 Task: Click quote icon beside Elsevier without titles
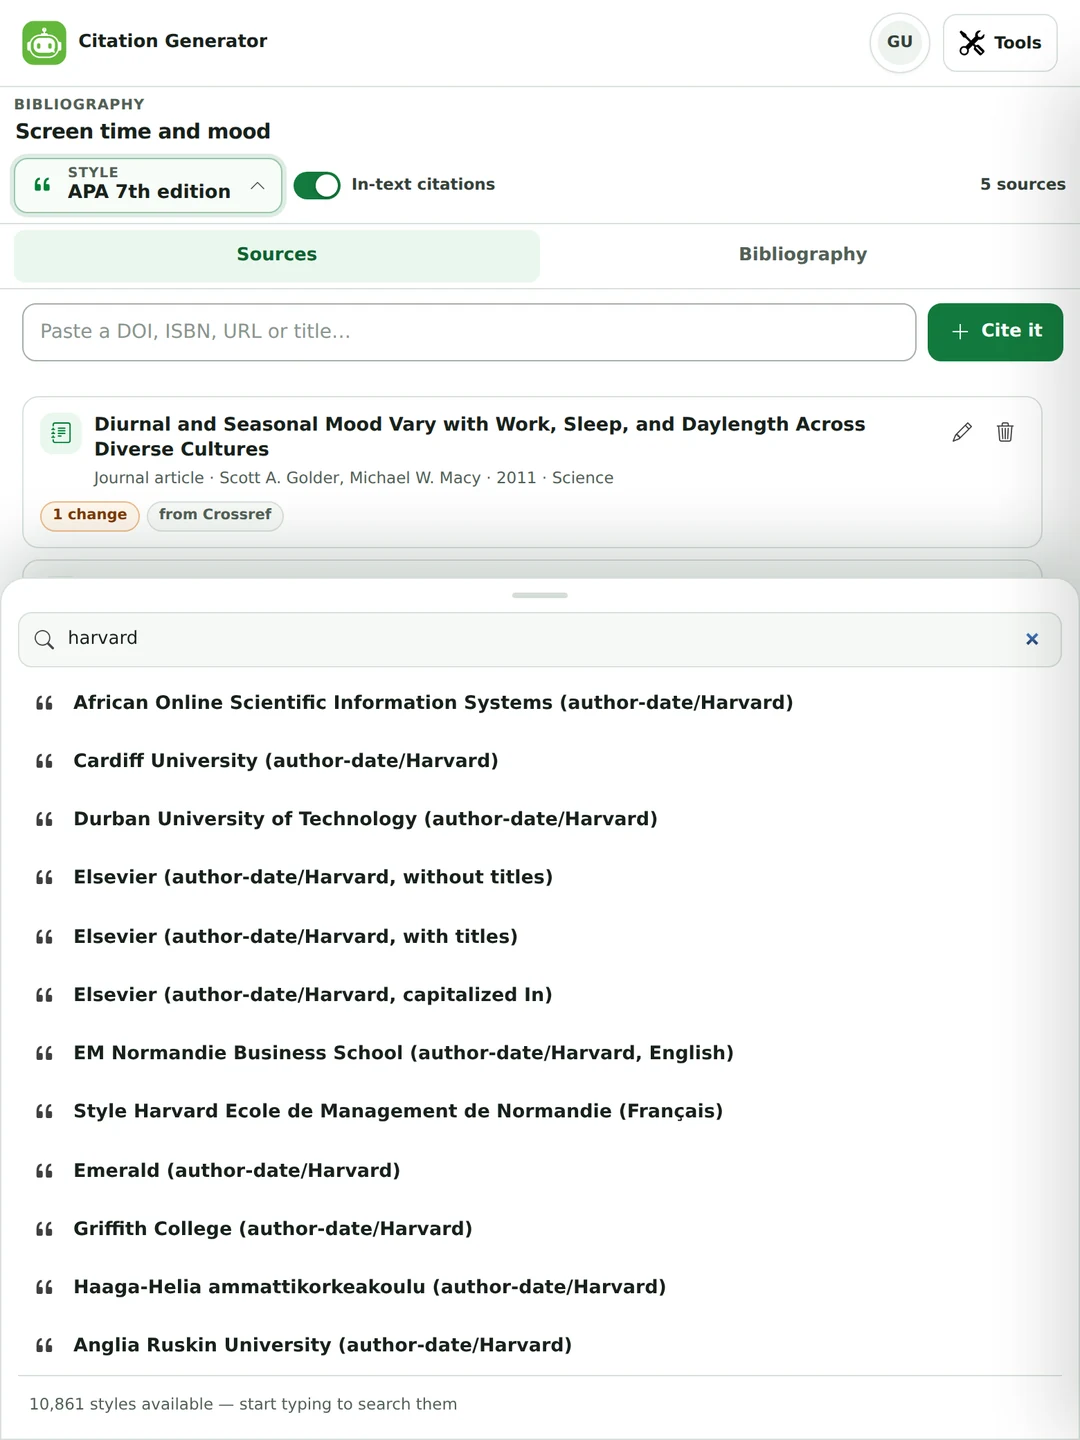pos(44,877)
